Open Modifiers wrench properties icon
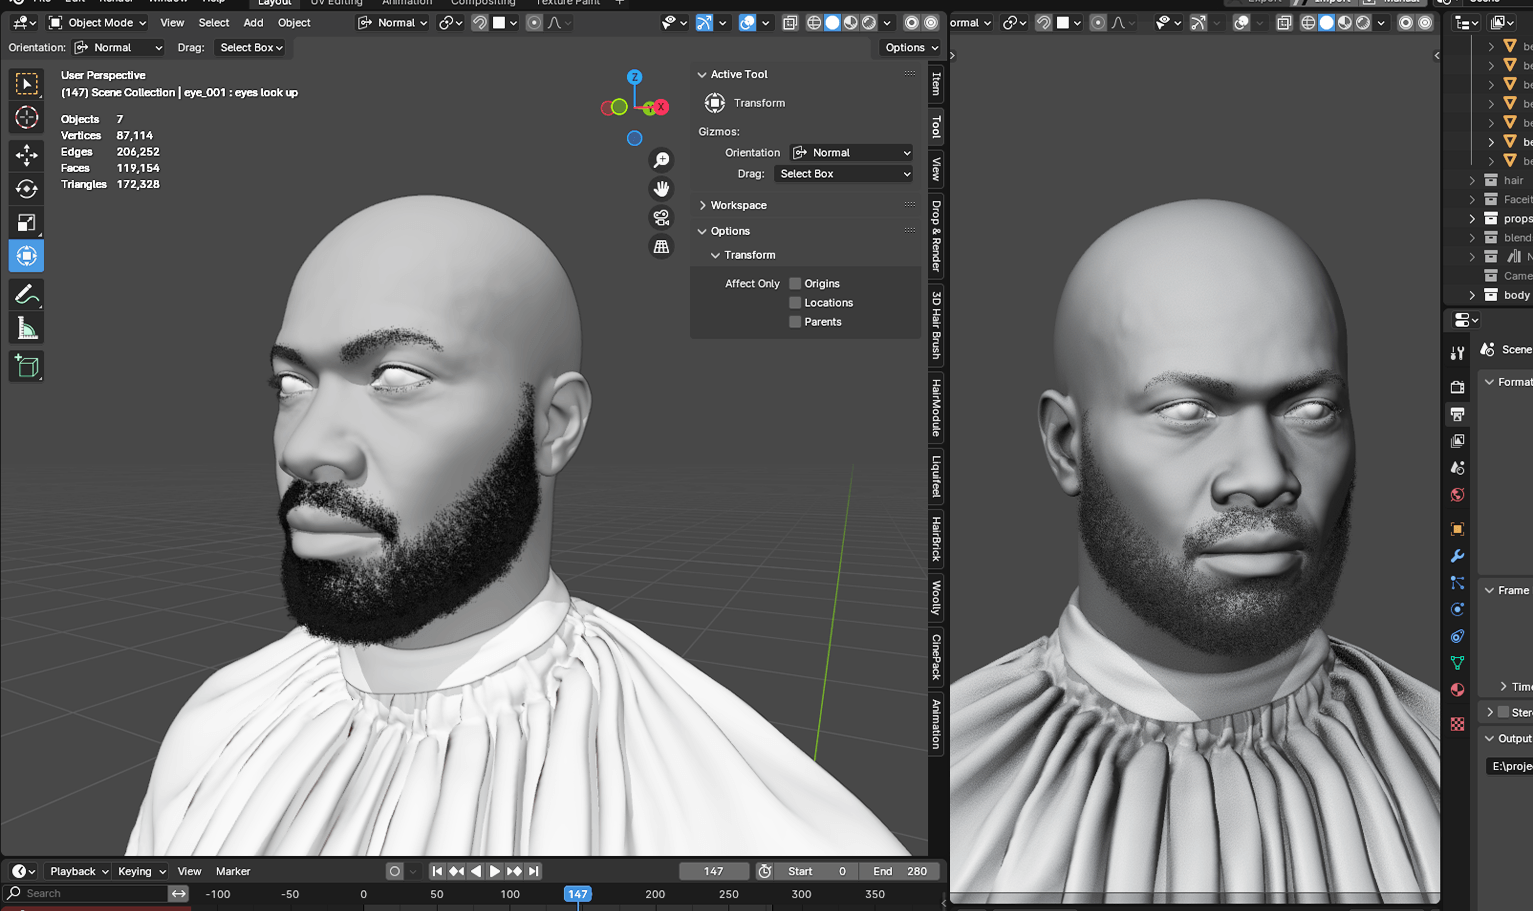Image resolution: width=1533 pixels, height=911 pixels. click(x=1457, y=555)
